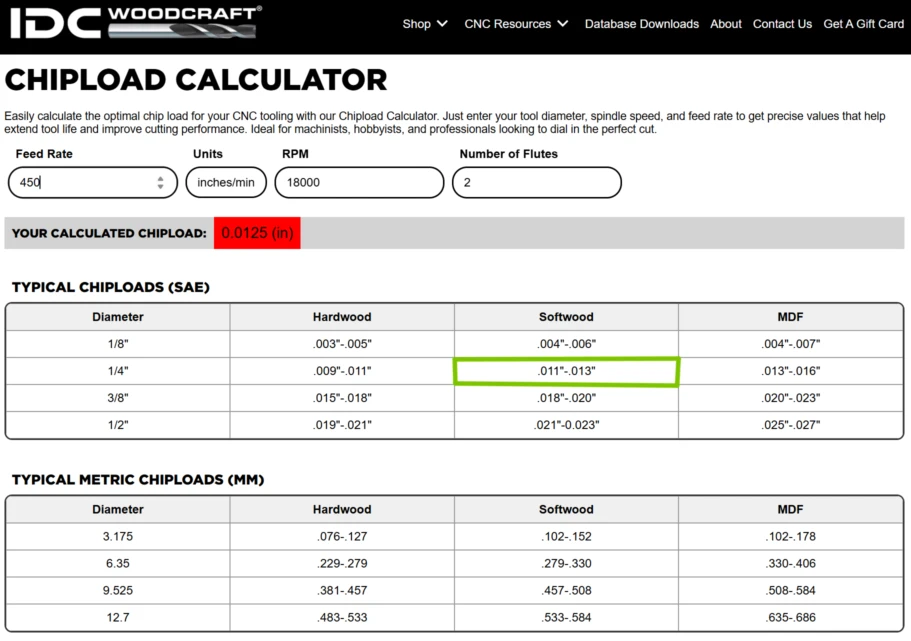Focus the Feed Rate input field
911x641 pixels.
(x=93, y=182)
